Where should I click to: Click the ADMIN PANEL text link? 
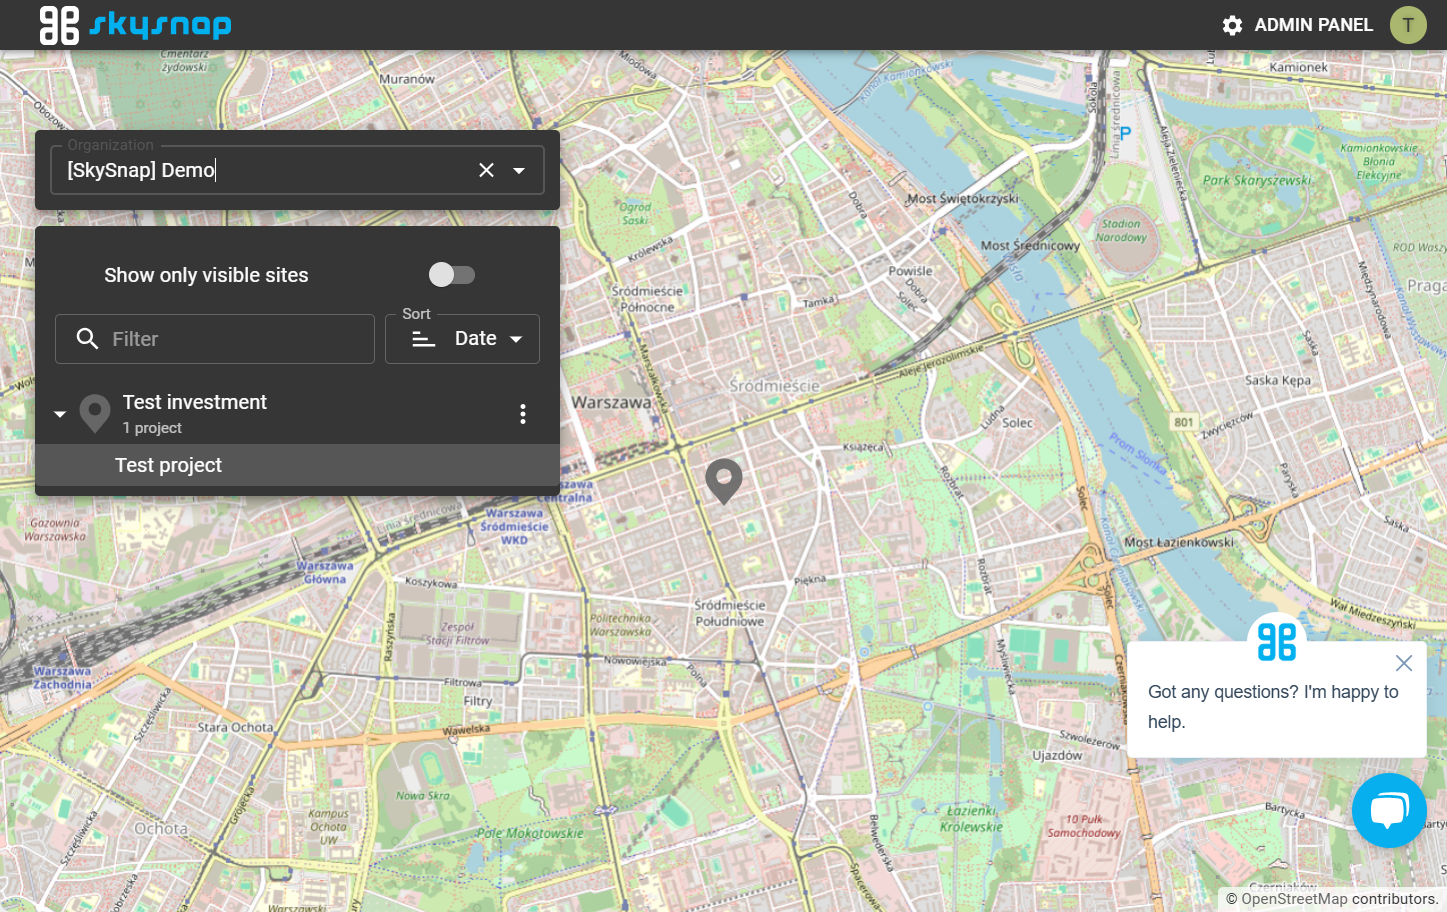(x=1314, y=25)
